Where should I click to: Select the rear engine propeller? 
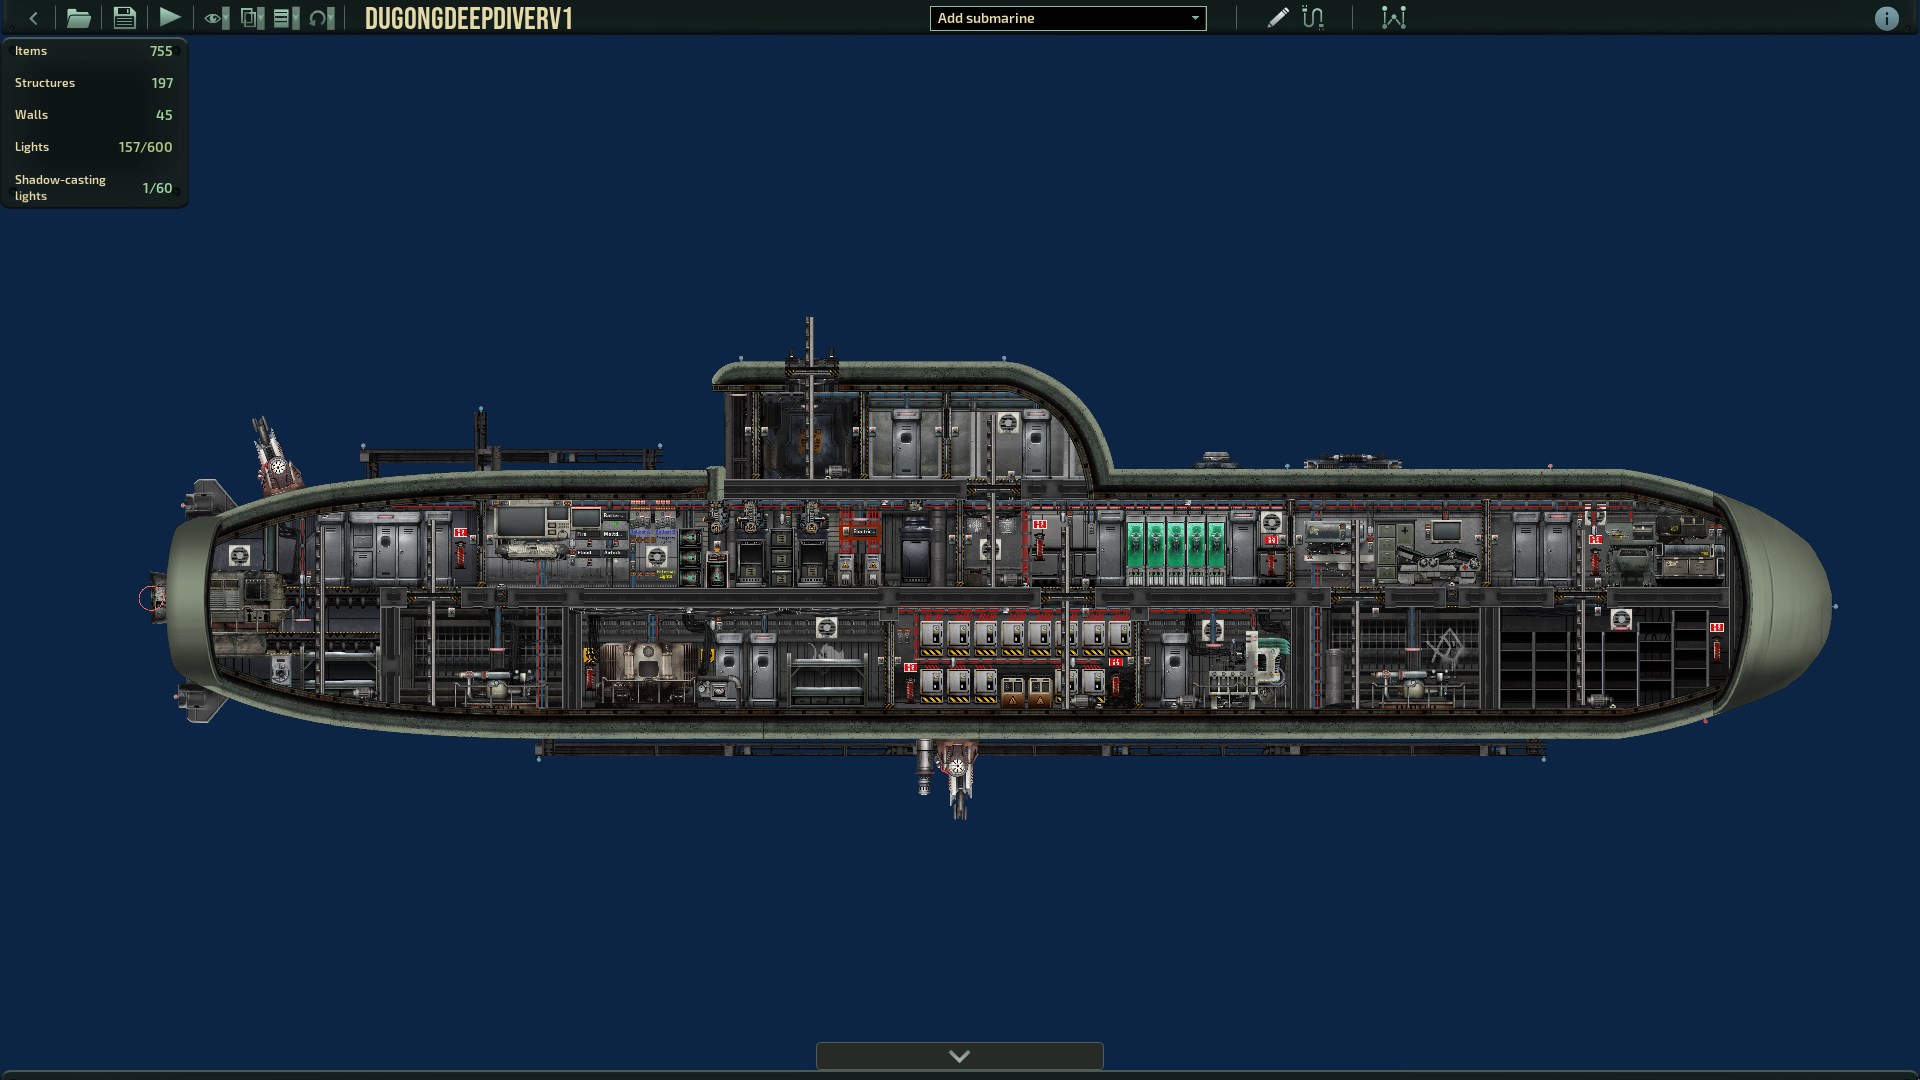click(155, 598)
